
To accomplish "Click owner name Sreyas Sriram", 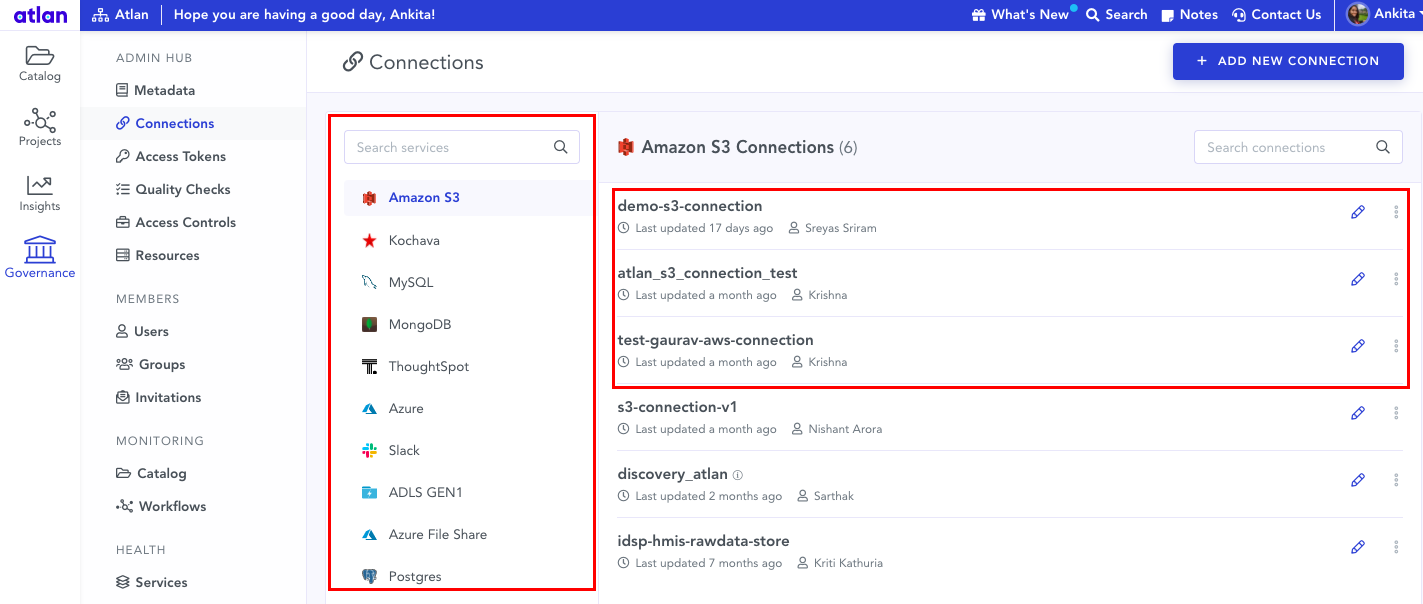I will (x=840, y=228).
